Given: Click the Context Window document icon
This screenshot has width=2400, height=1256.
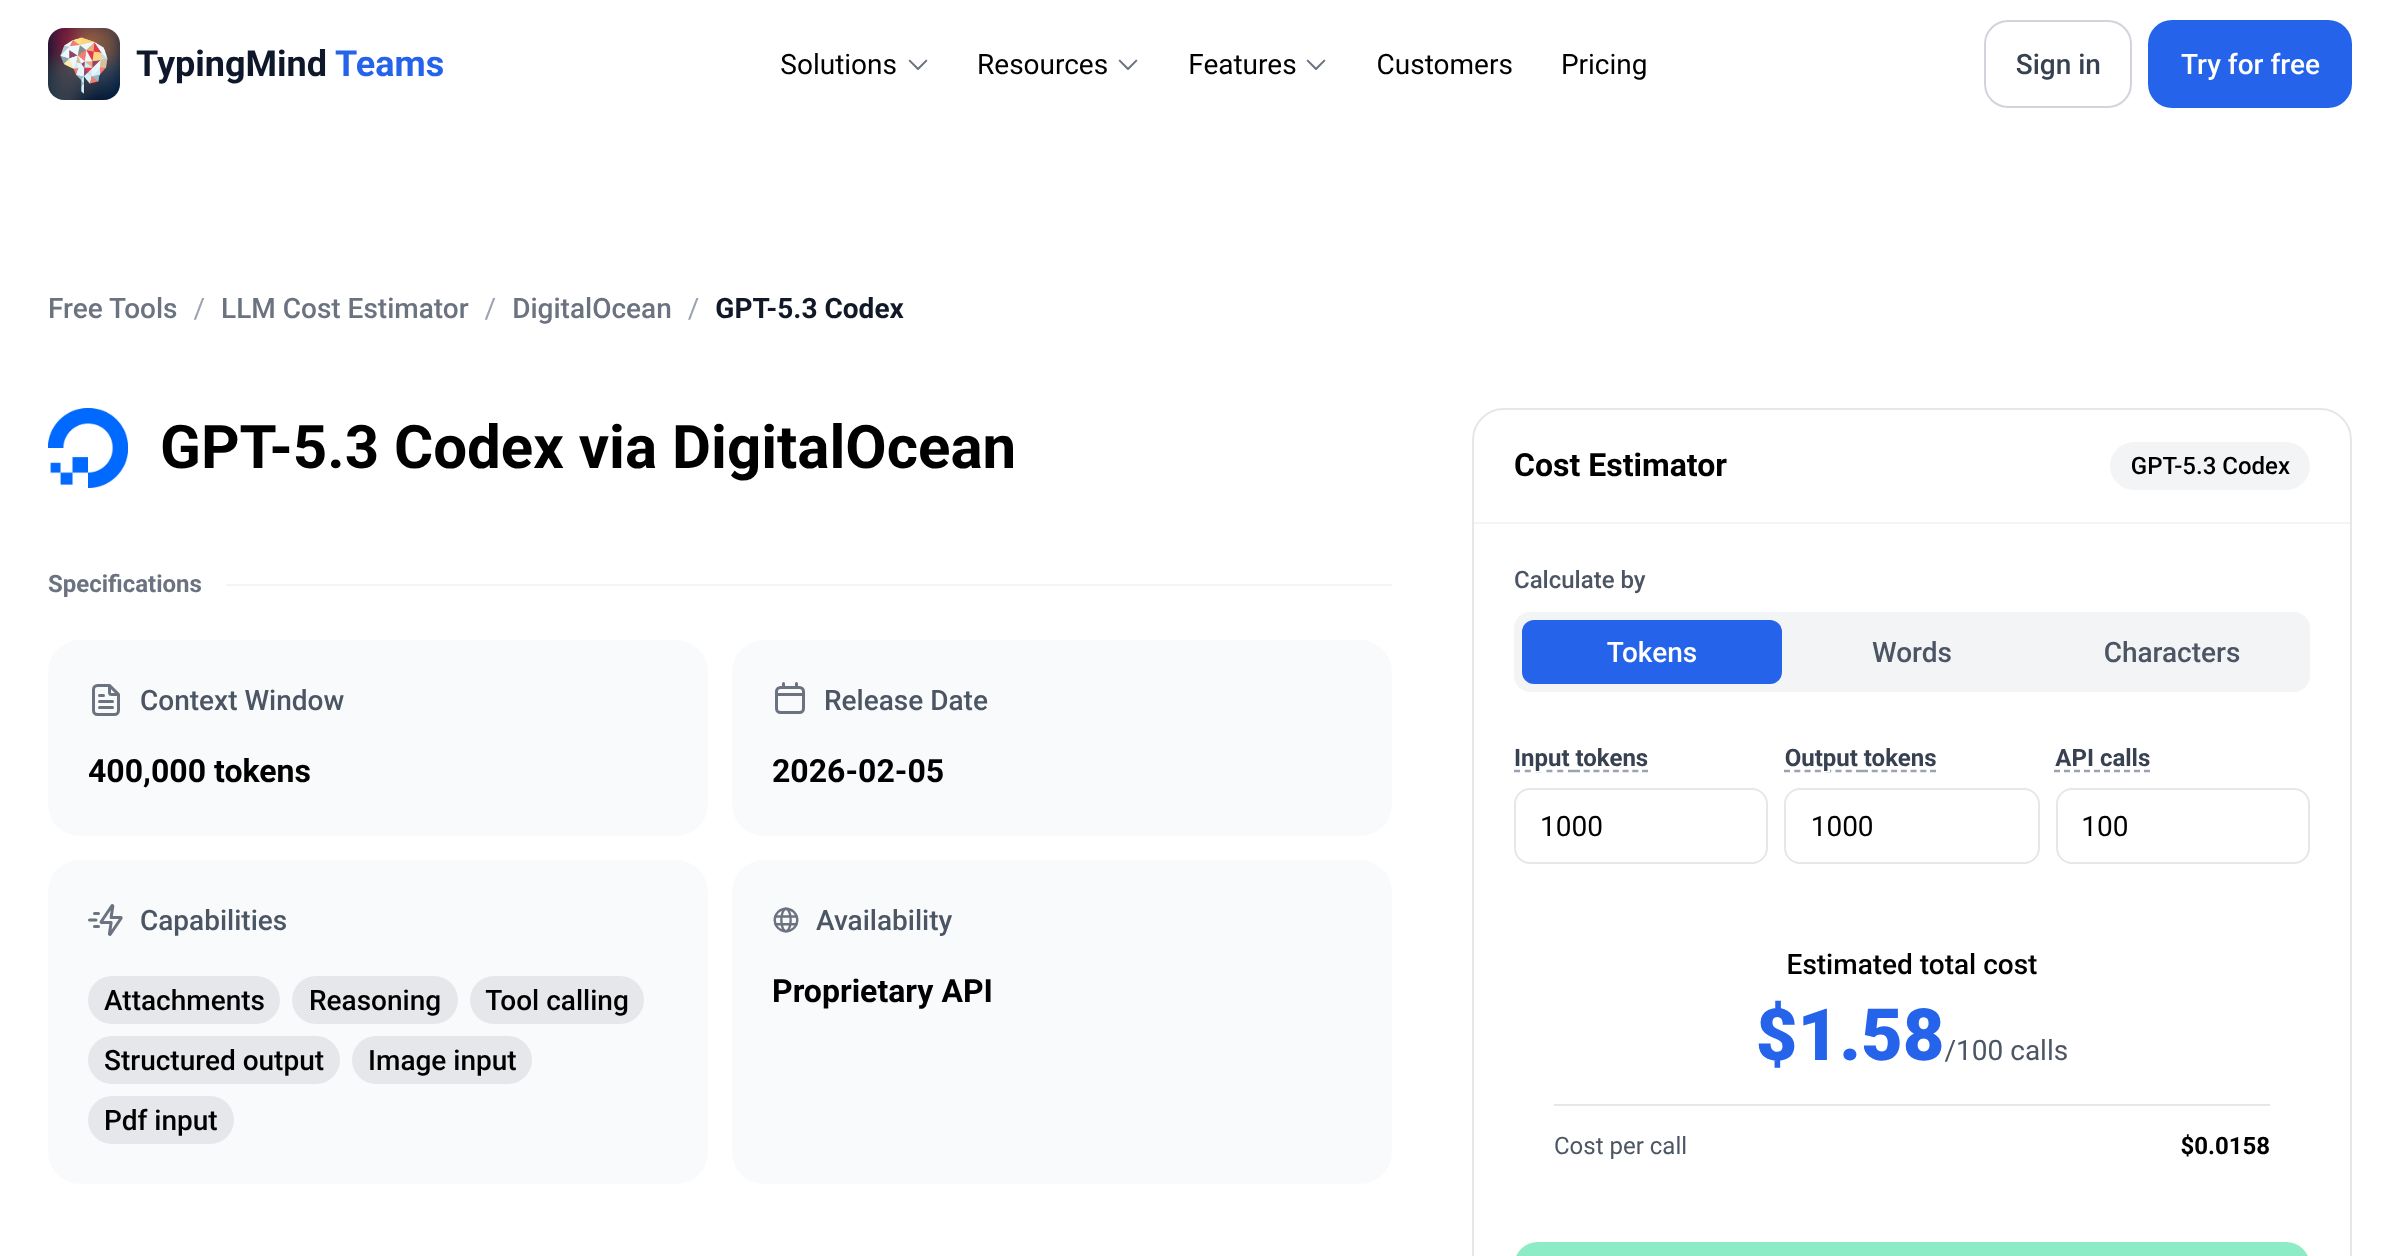Looking at the screenshot, I should [x=105, y=700].
